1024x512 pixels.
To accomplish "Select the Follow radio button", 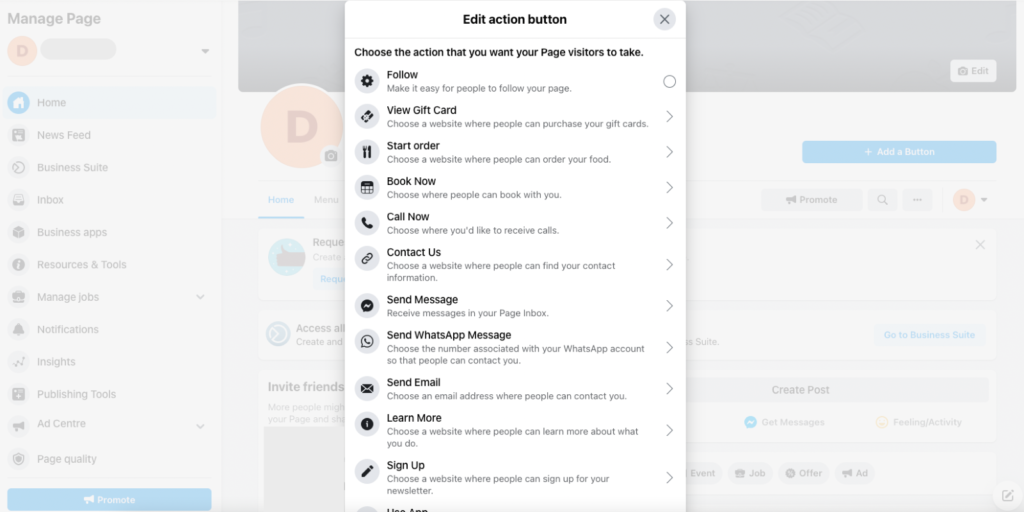I will [x=669, y=82].
